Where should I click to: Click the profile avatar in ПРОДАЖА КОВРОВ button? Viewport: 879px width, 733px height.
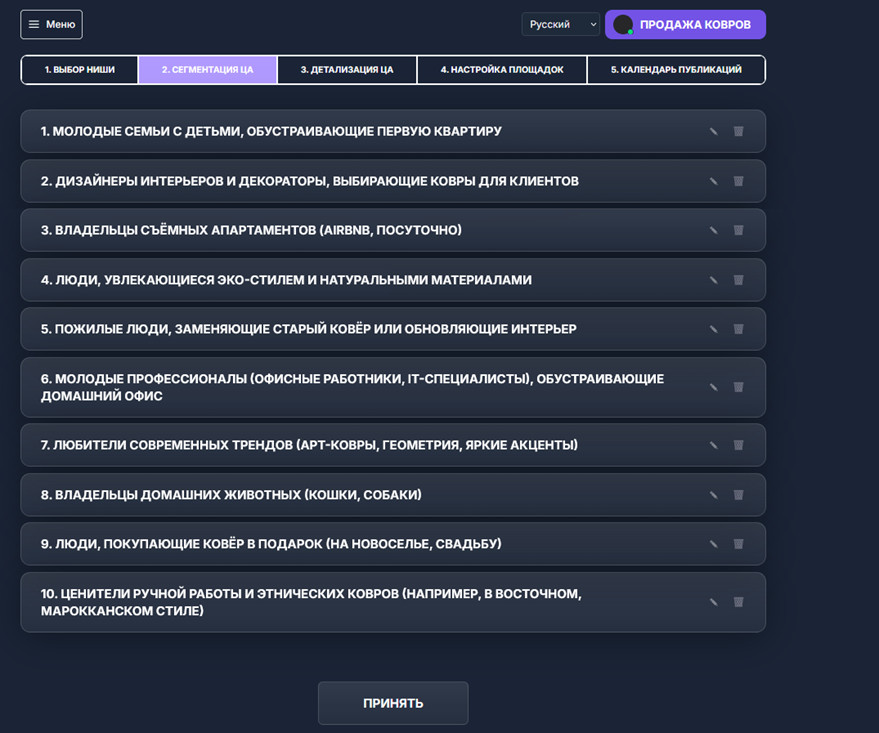coord(623,25)
